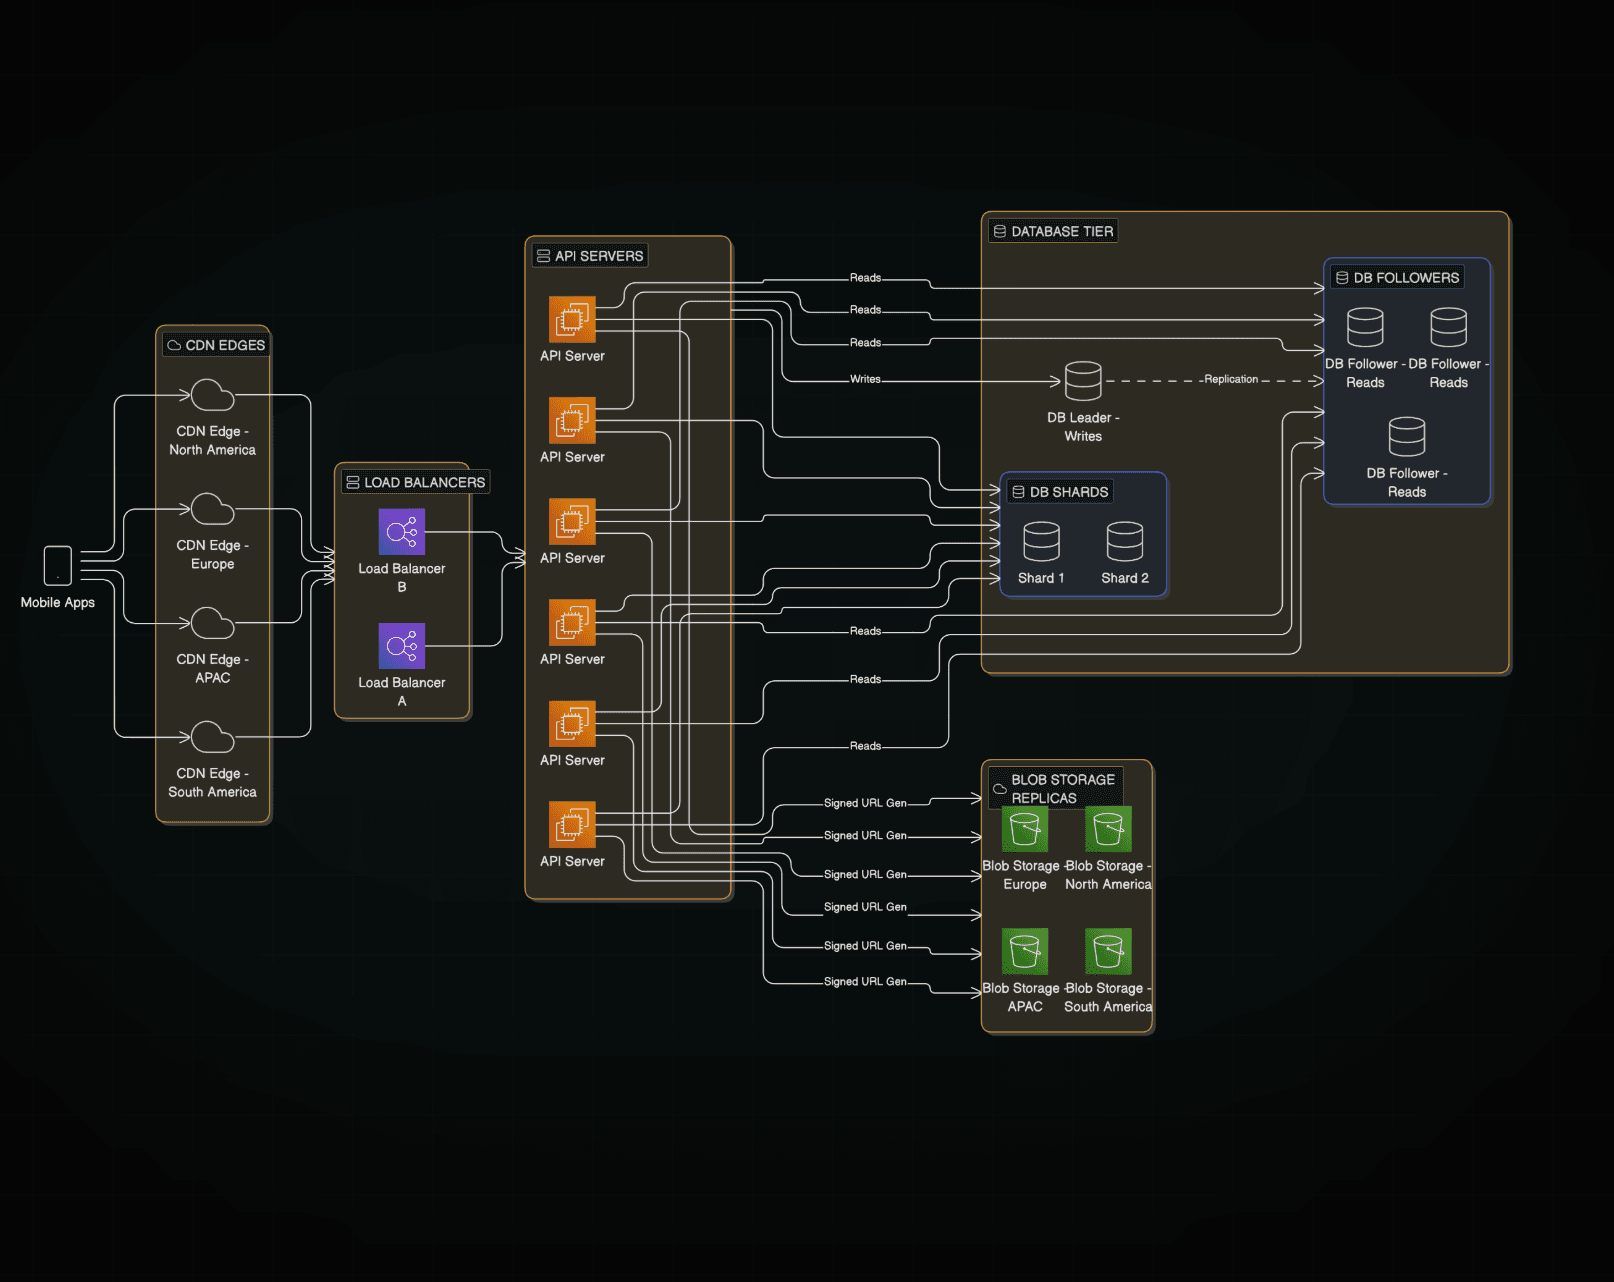Click the Load Balancer B icon

(402, 532)
